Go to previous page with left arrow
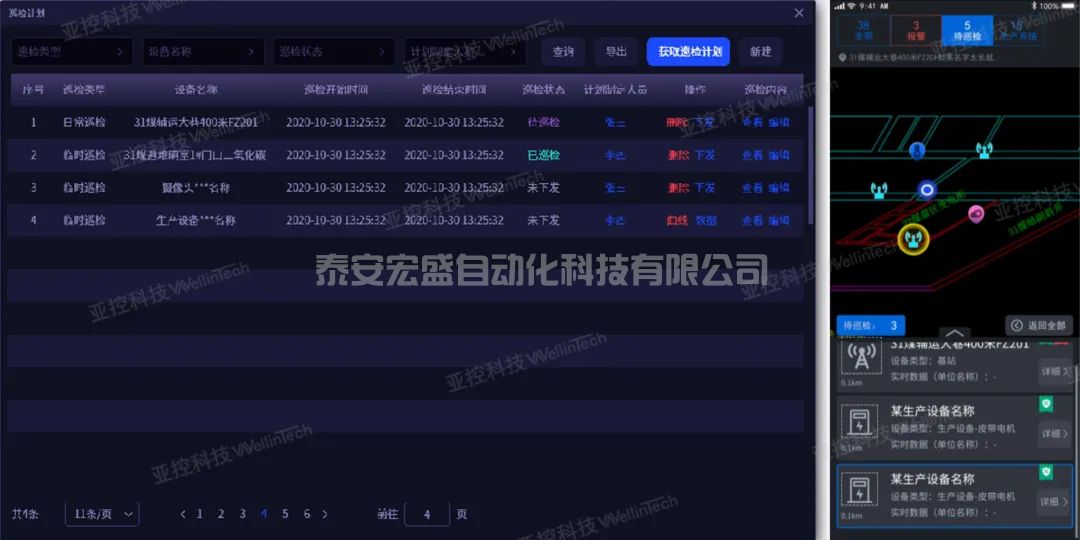The image size is (1080, 540). click(183, 514)
